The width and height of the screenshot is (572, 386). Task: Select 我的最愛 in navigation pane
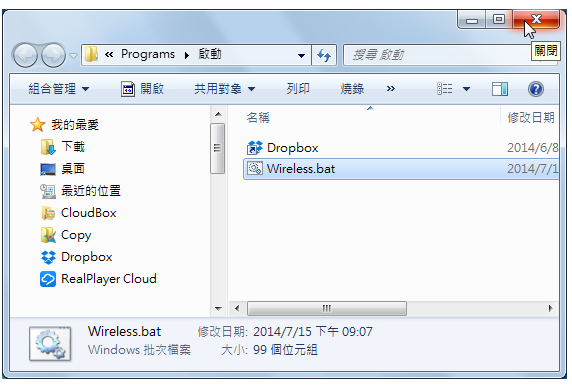click(x=75, y=125)
